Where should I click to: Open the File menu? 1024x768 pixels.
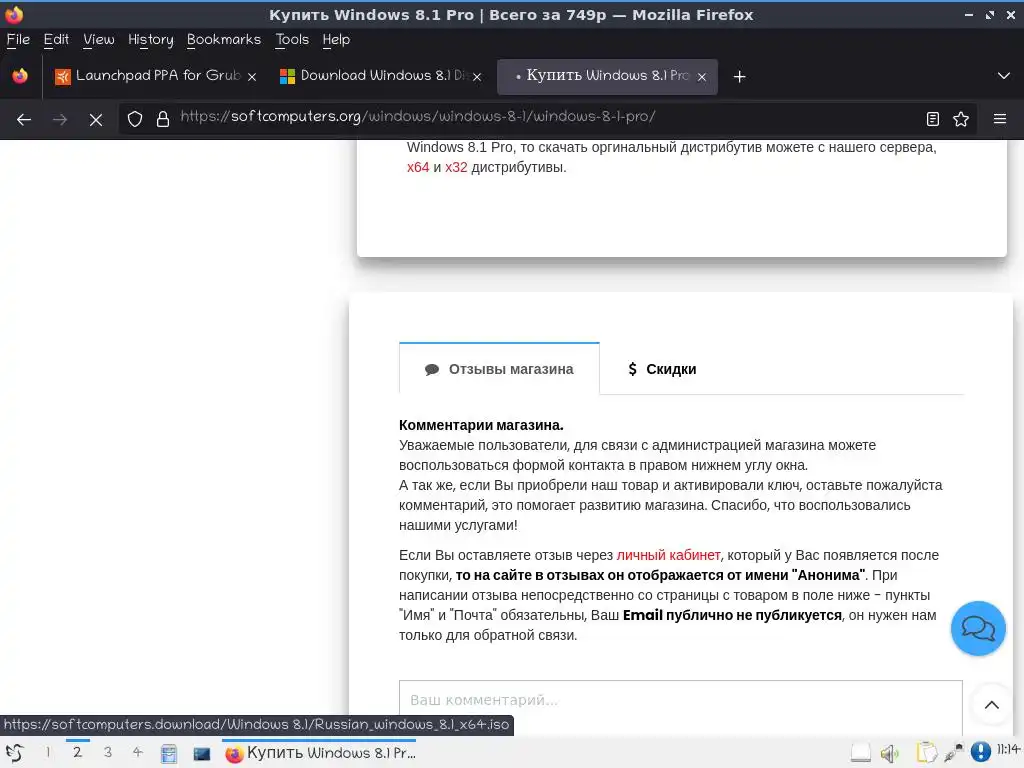pyautogui.click(x=18, y=40)
